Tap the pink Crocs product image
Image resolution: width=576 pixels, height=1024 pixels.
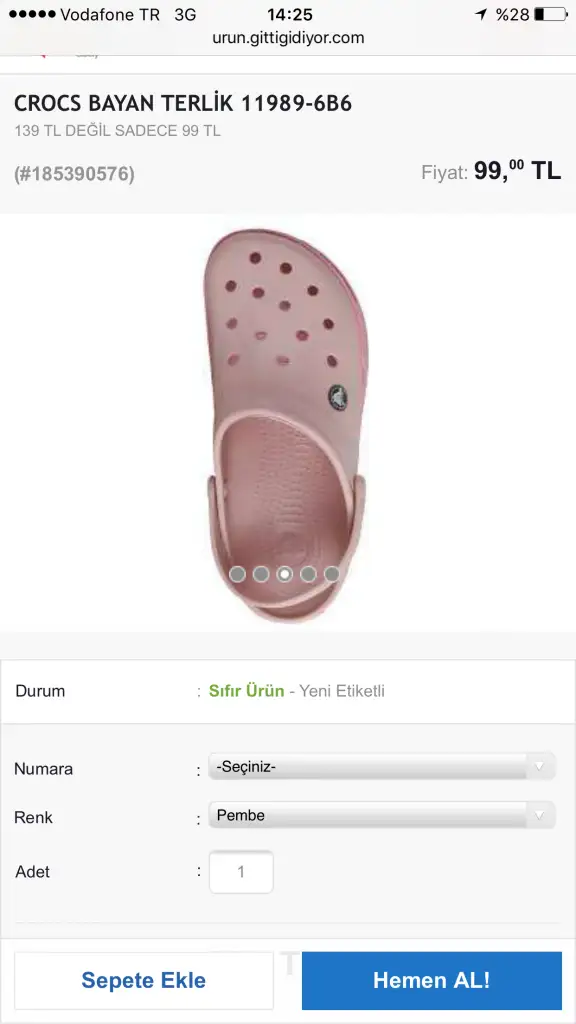coord(286,424)
